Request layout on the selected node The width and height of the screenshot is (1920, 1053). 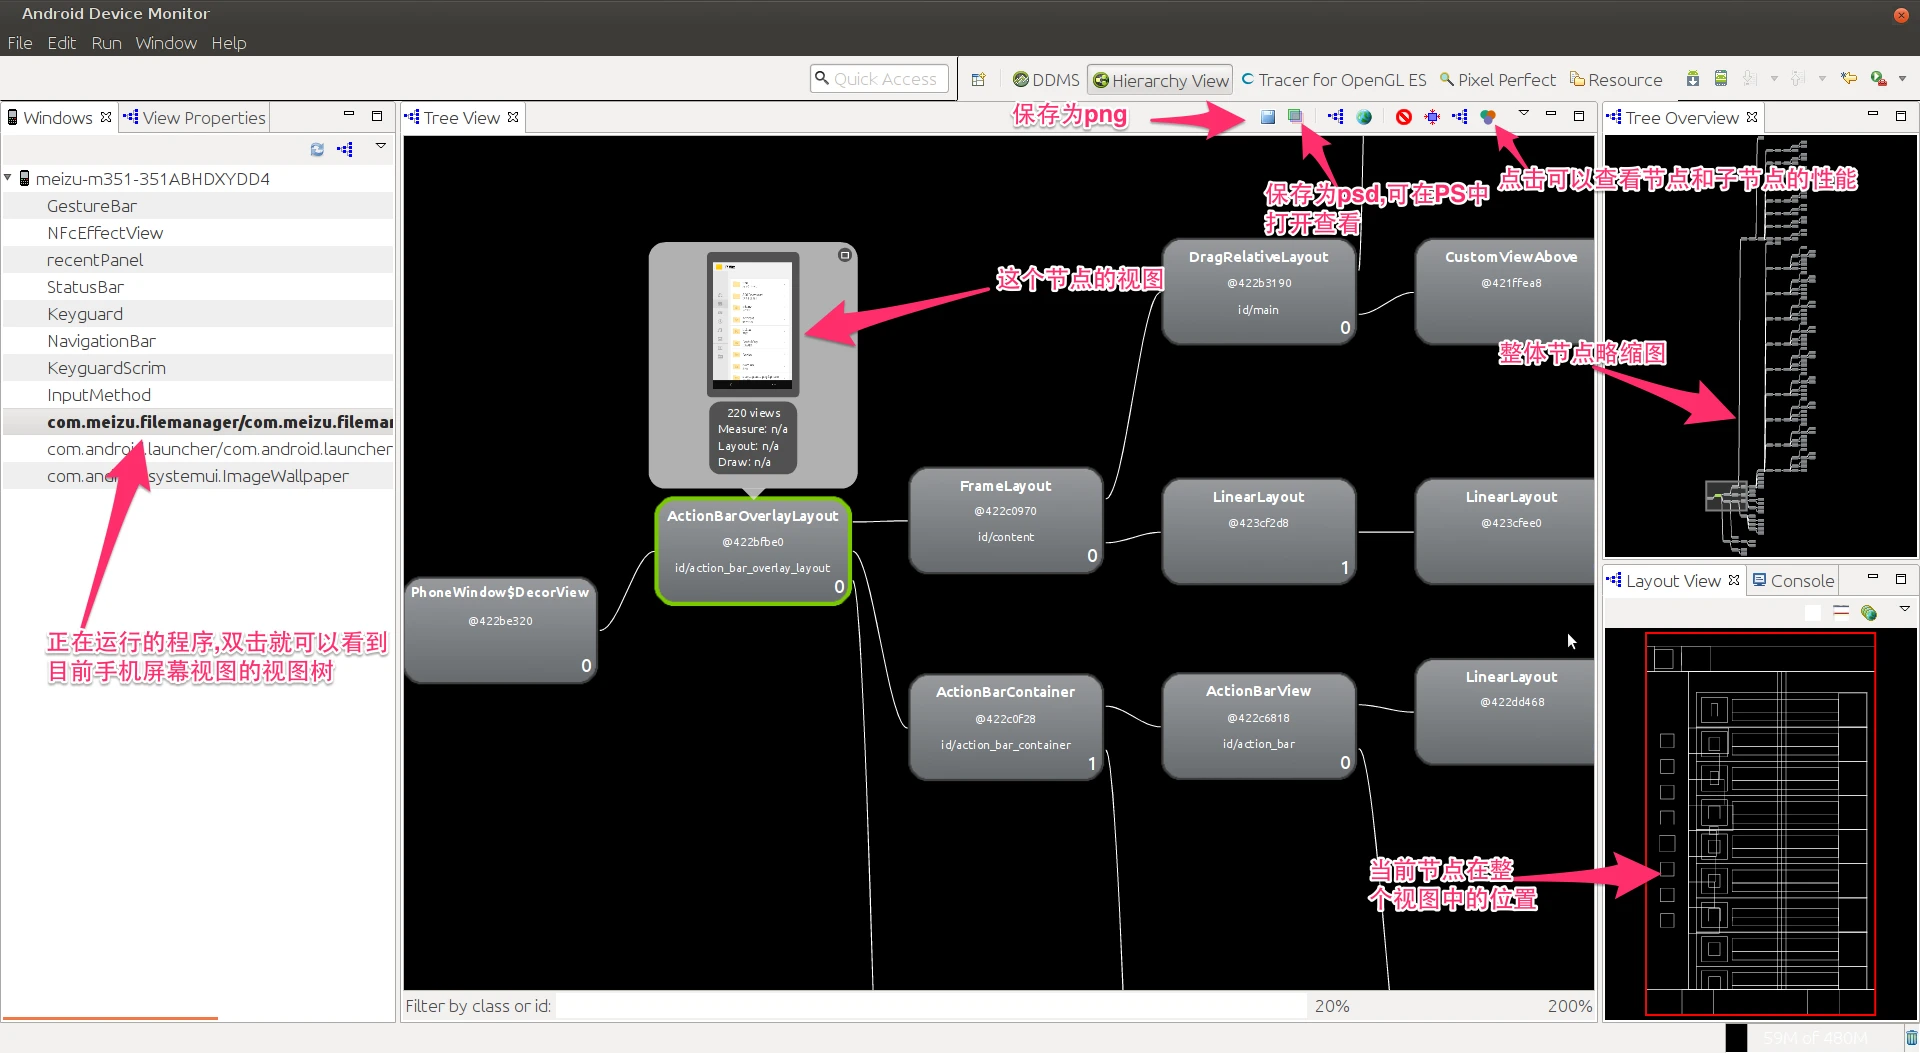coord(1432,117)
